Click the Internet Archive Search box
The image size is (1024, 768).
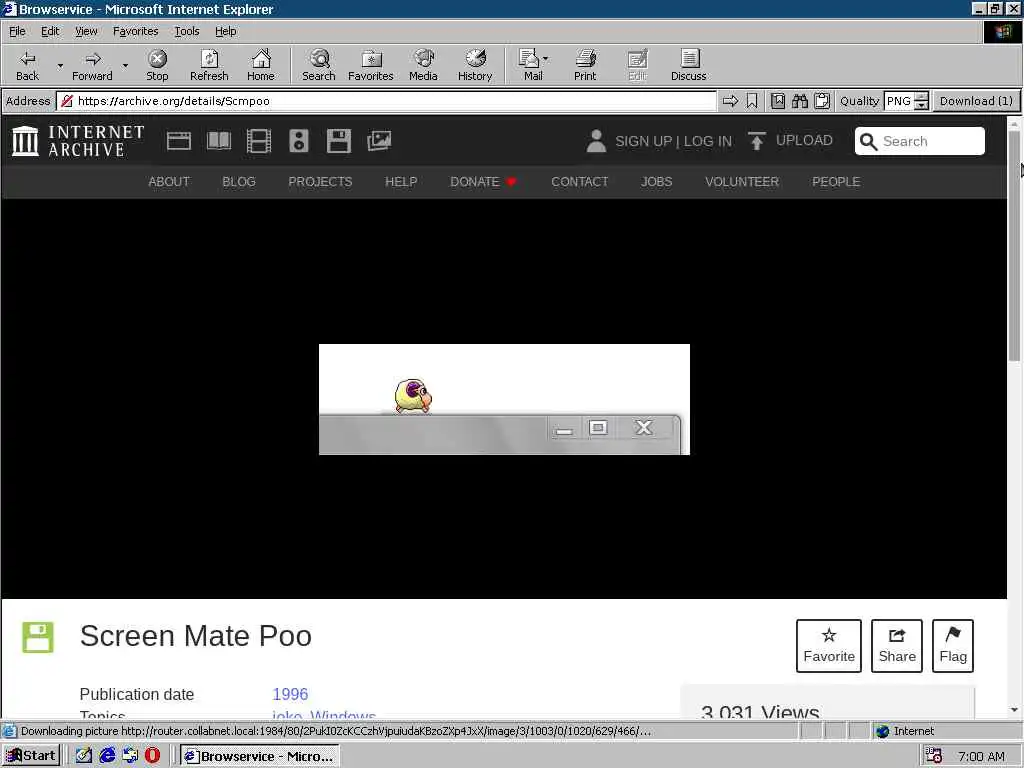click(920, 141)
